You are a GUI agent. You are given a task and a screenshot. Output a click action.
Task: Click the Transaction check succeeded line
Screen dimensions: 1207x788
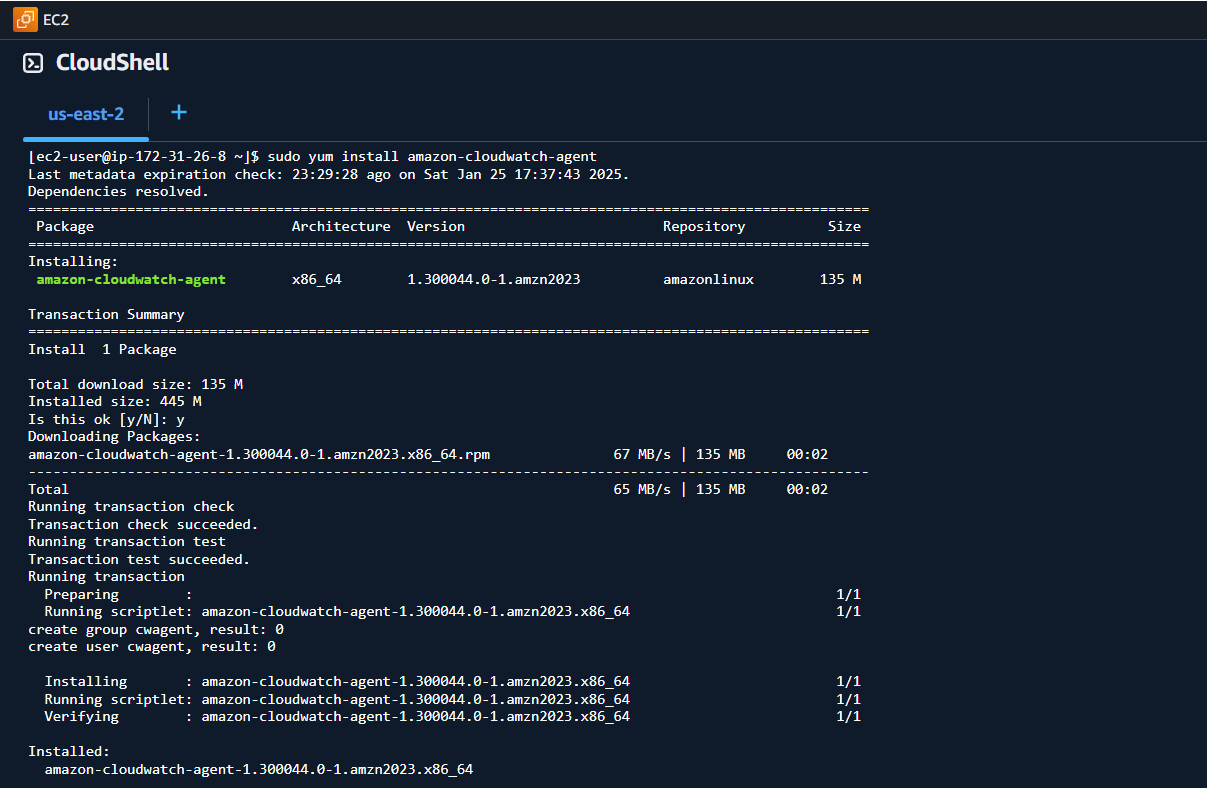coord(143,524)
